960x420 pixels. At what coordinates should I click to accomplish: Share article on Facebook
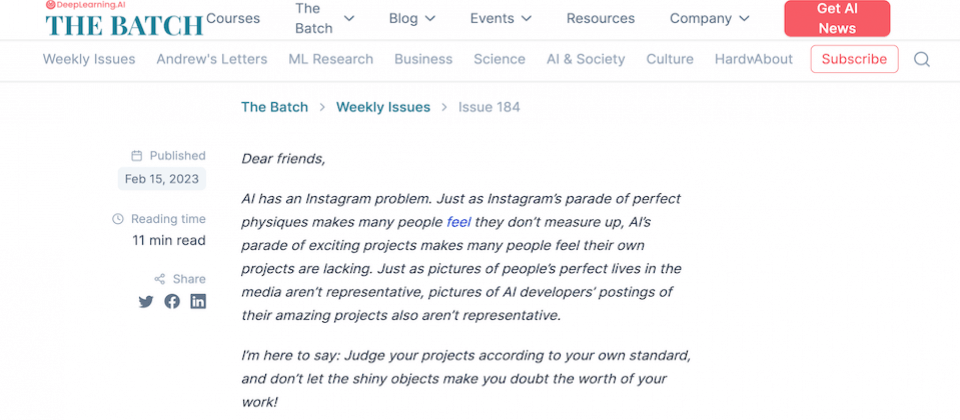pyautogui.click(x=172, y=301)
